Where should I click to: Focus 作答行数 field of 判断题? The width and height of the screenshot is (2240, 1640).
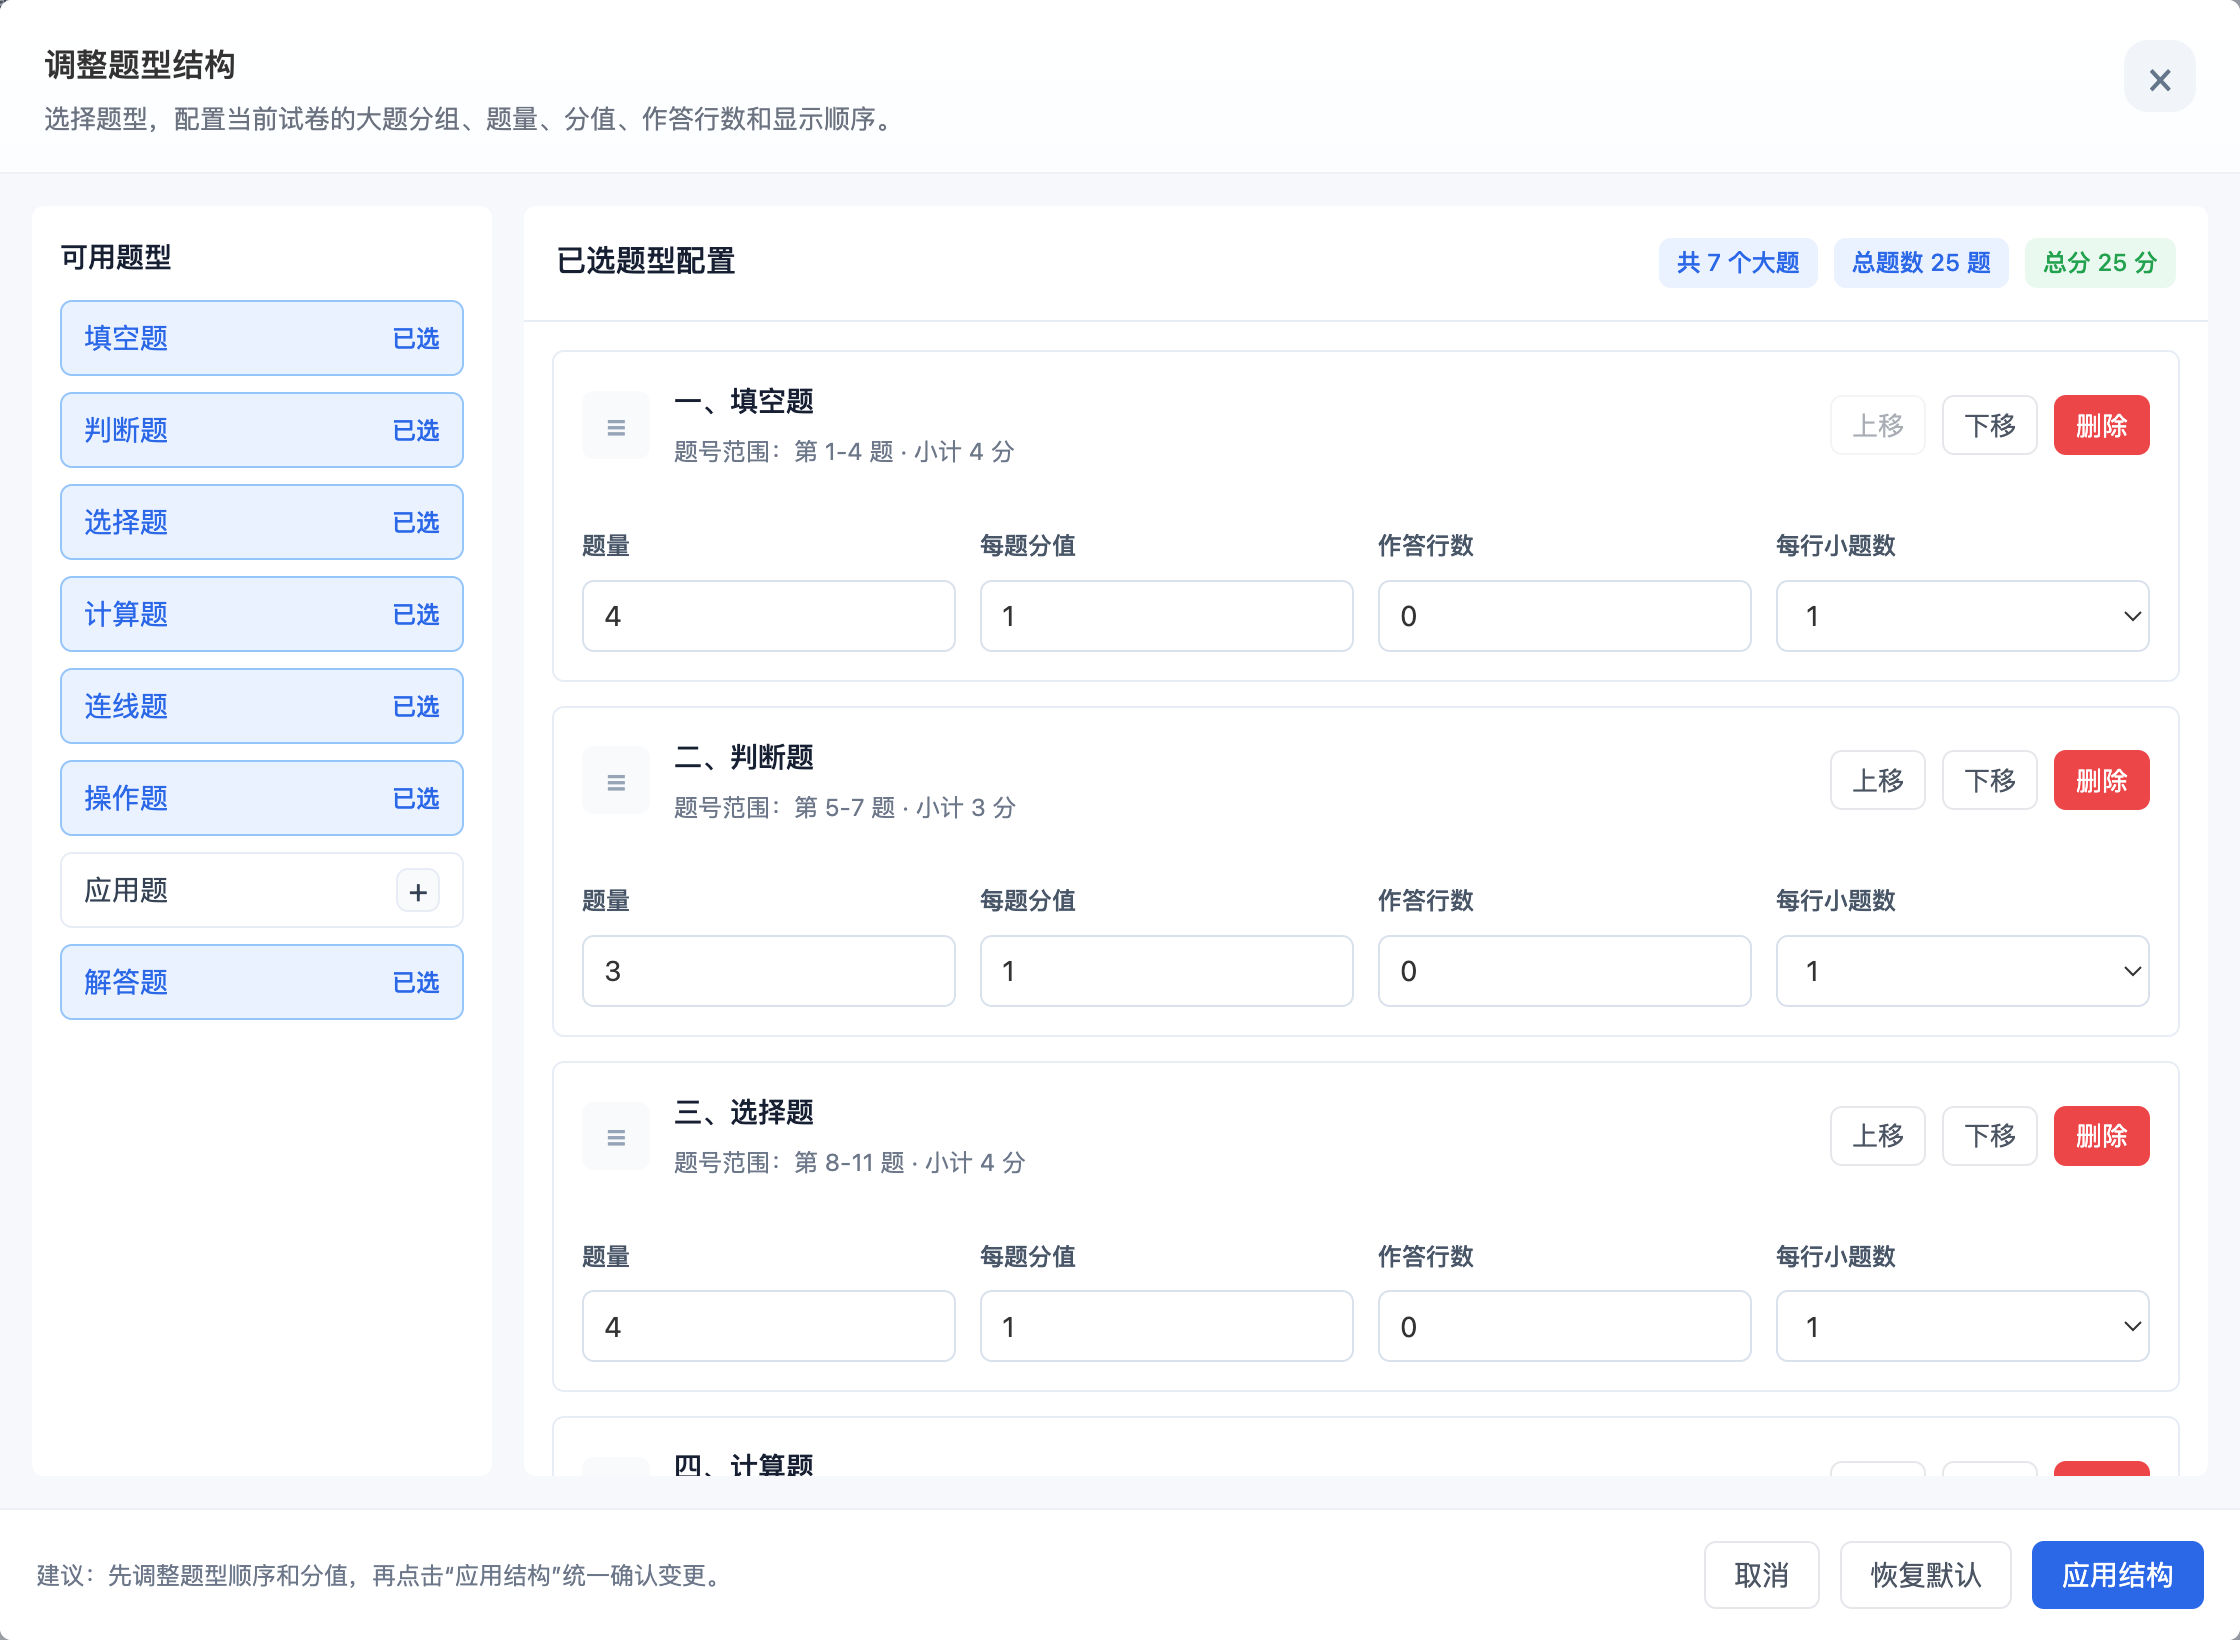(1564, 971)
